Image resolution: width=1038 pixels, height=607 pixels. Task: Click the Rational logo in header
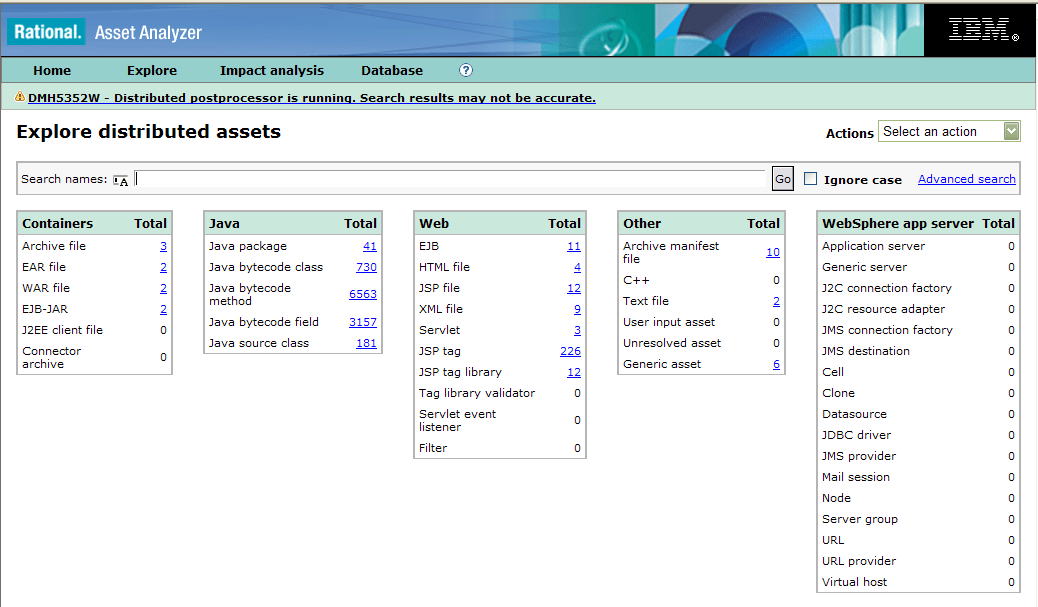pyautogui.click(x=47, y=32)
